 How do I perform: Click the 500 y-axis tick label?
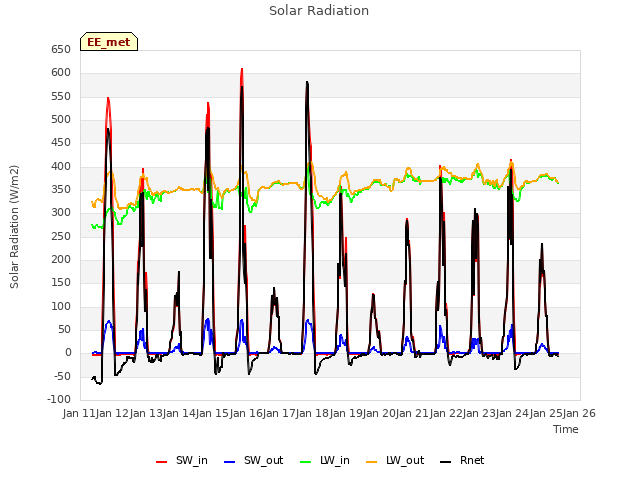[61, 120]
